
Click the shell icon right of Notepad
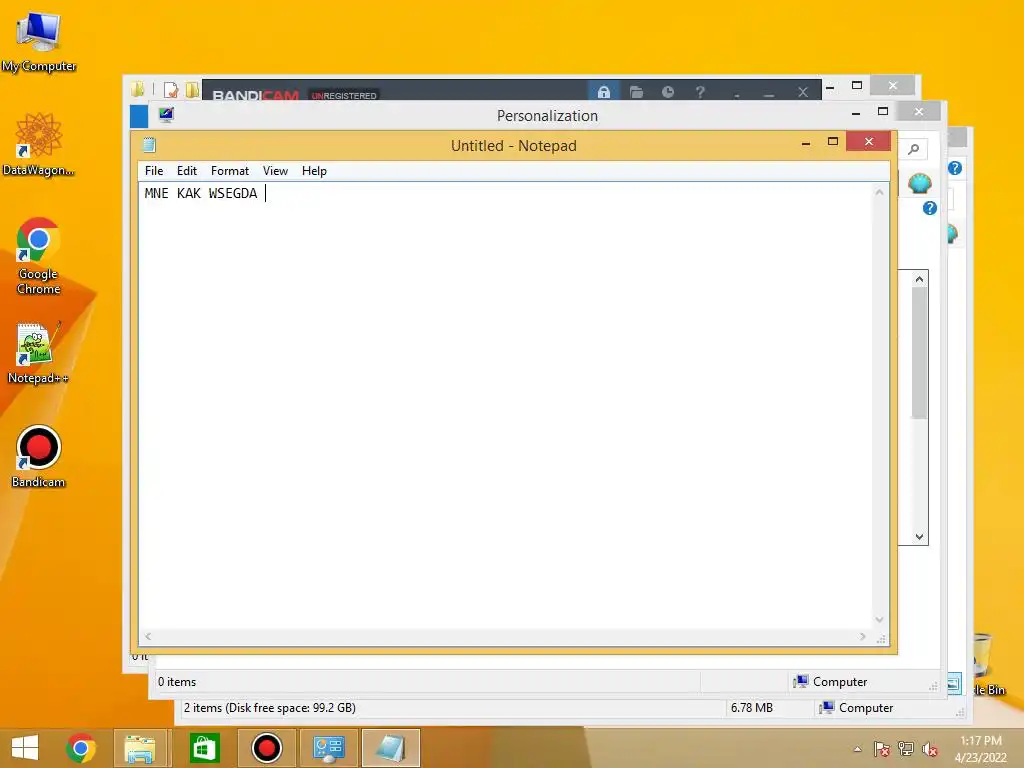pyautogui.click(x=920, y=184)
